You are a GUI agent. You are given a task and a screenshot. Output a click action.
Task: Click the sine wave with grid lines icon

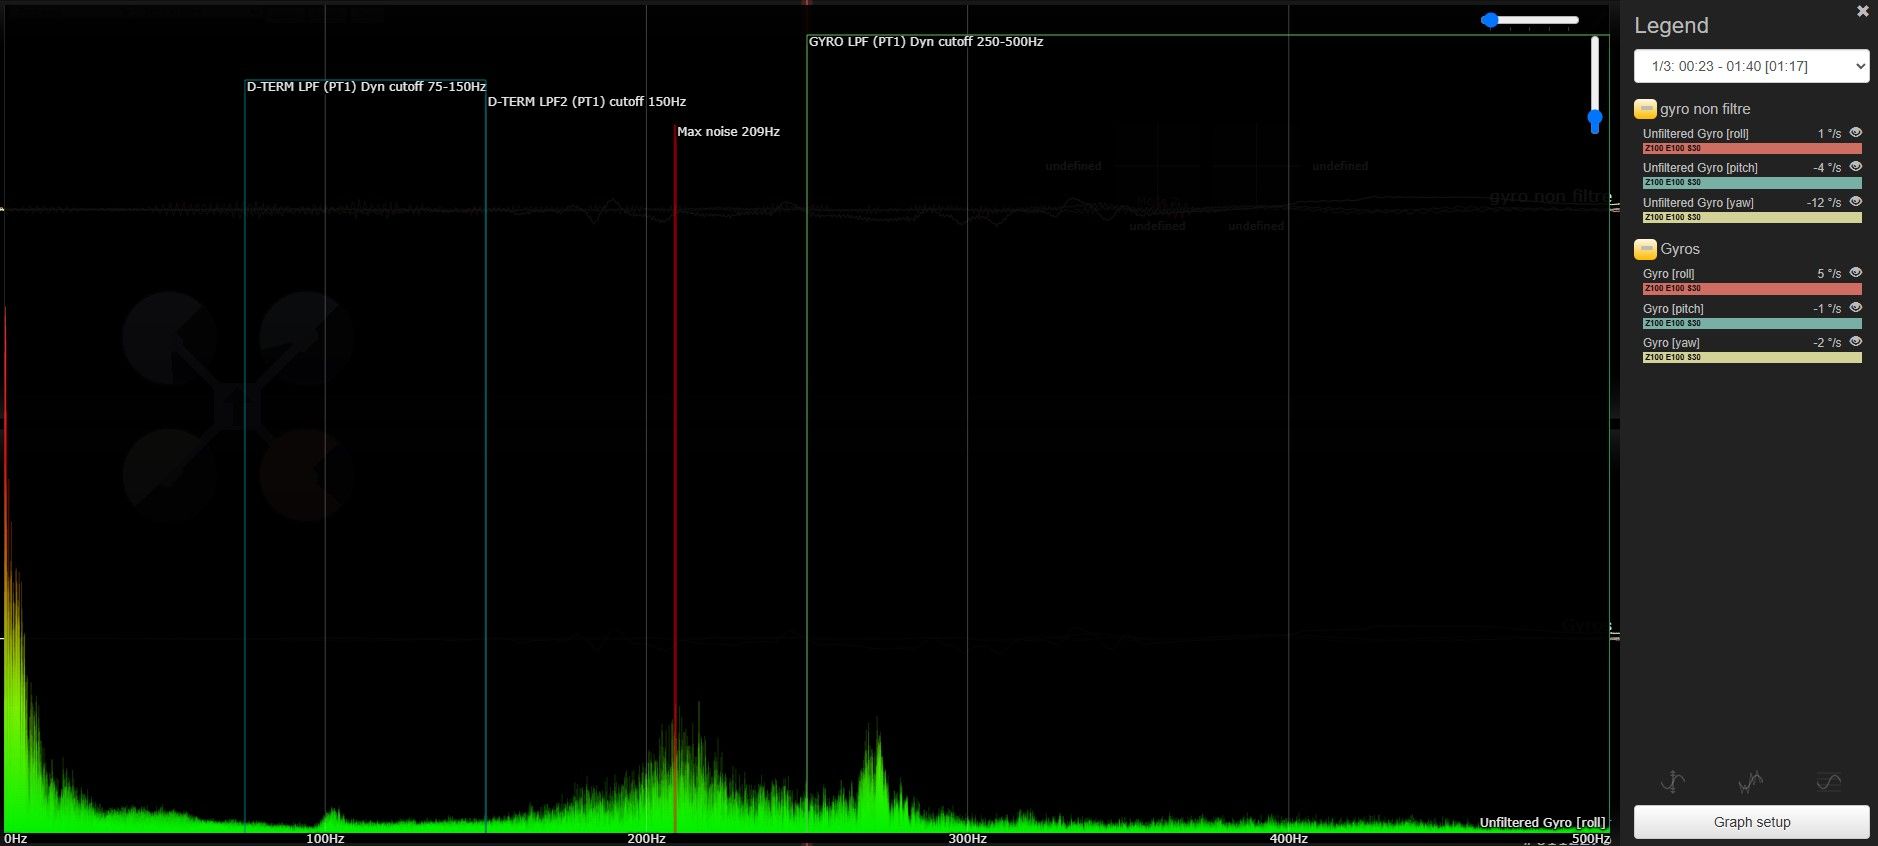(1828, 782)
